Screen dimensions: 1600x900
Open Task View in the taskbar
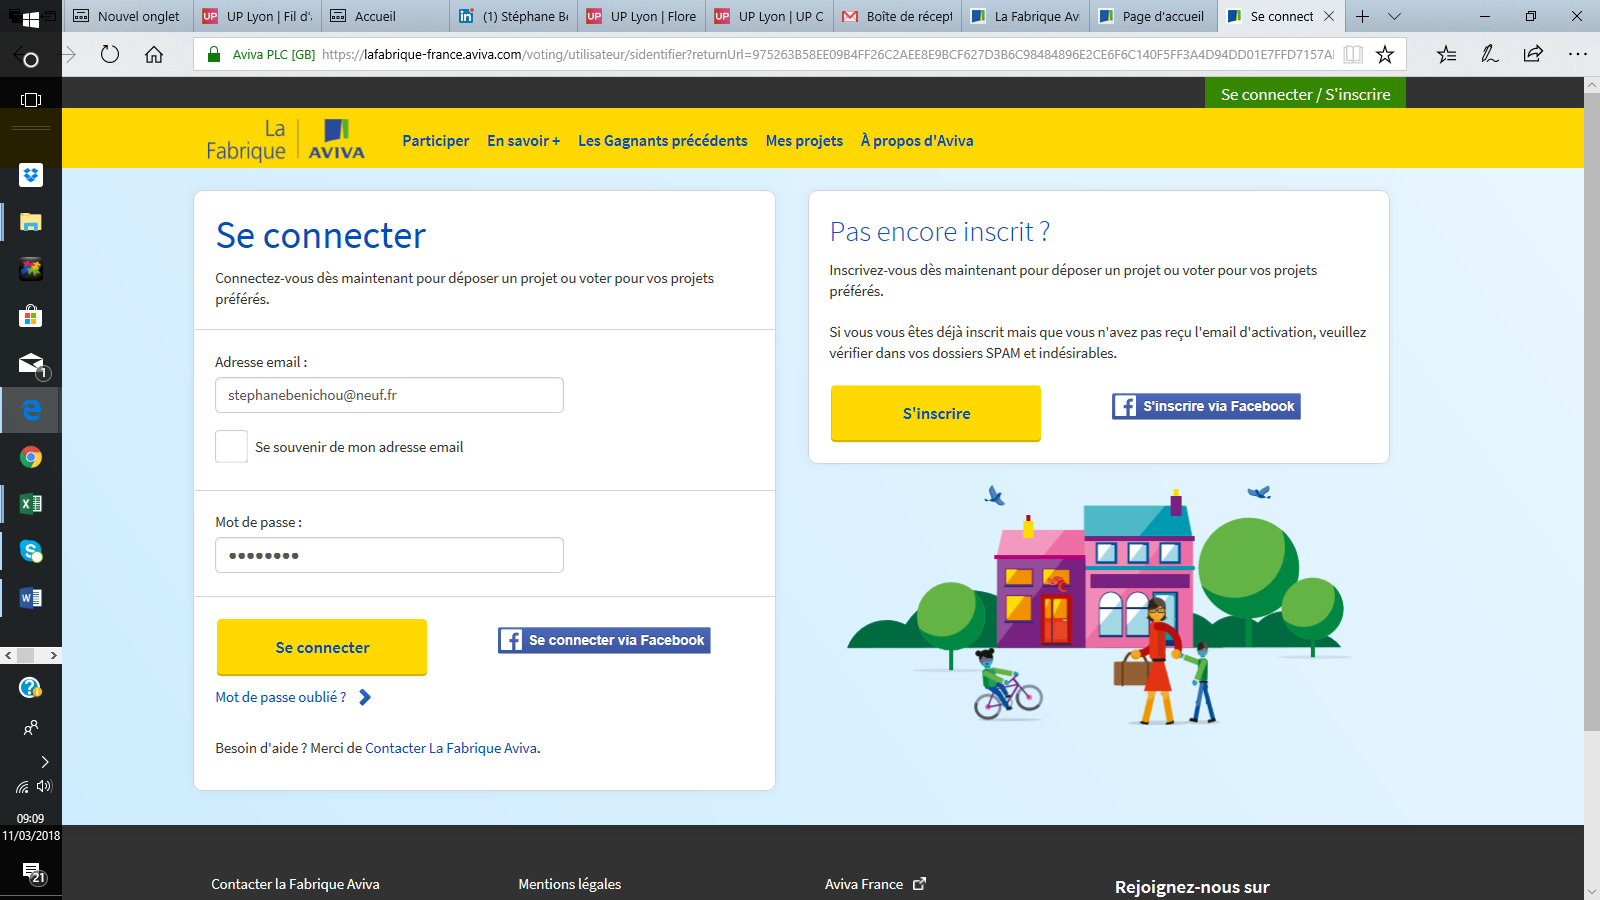tap(31, 100)
